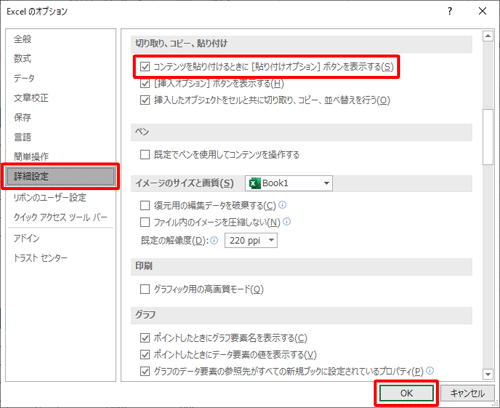Select 保存 category
The width and height of the screenshot is (500, 408).
click(60, 117)
